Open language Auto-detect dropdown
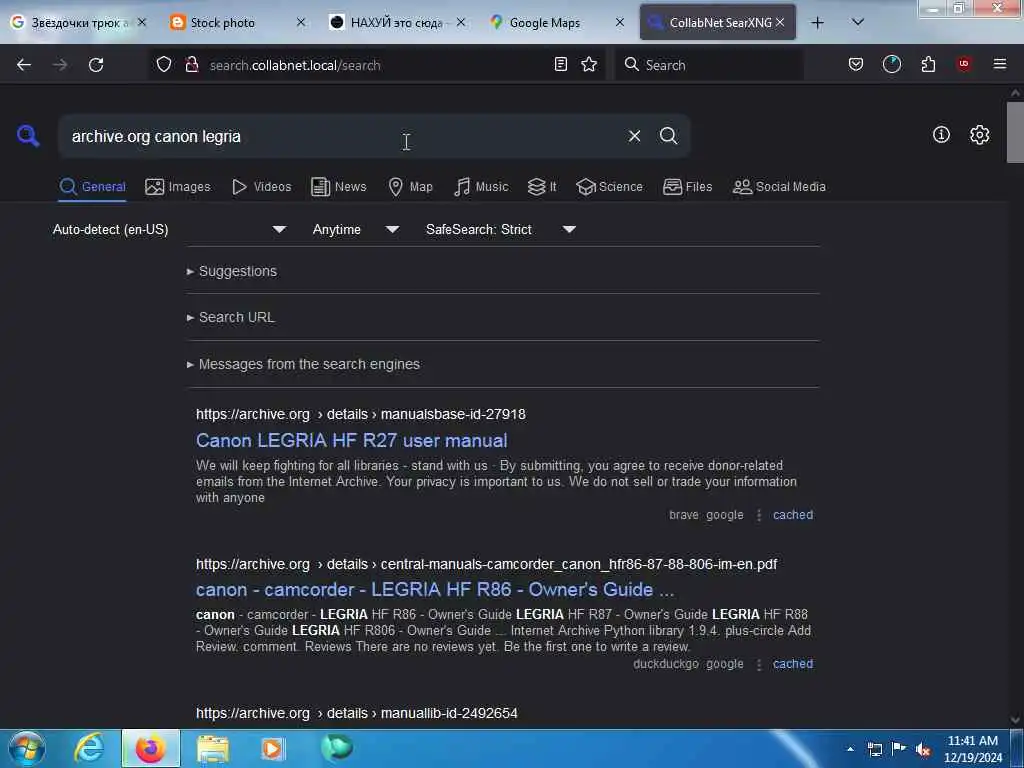Viewport: 1024px width, 768px height. click(170, 230)
